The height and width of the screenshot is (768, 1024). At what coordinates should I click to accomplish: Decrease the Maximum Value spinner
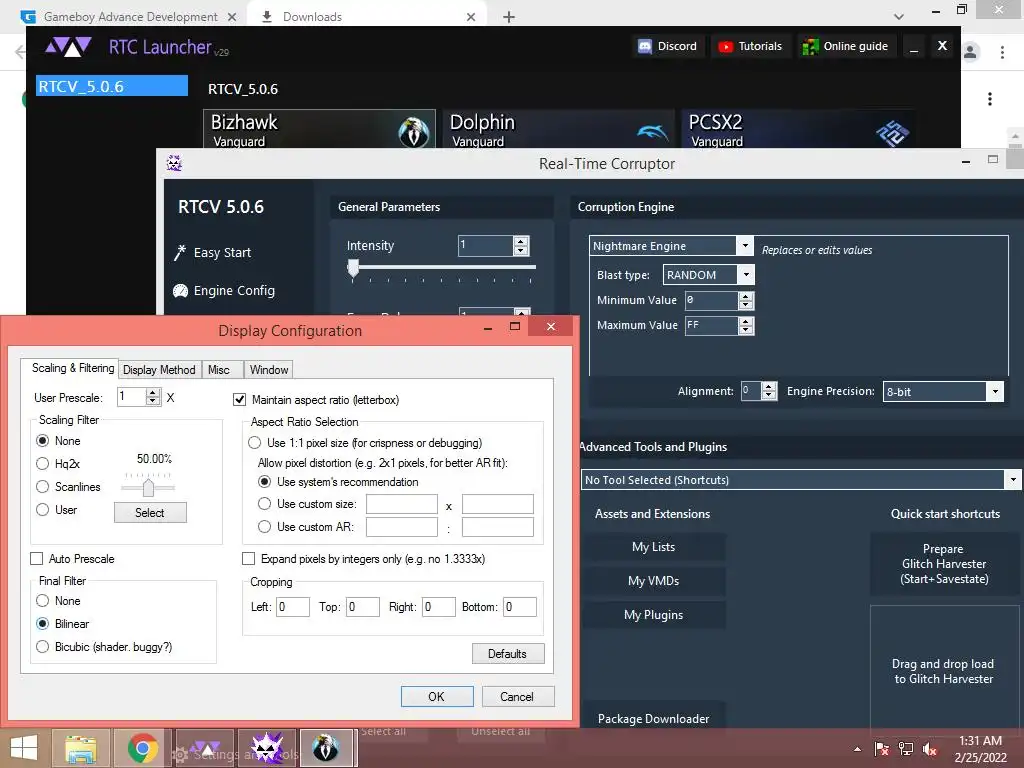[746, 330]
